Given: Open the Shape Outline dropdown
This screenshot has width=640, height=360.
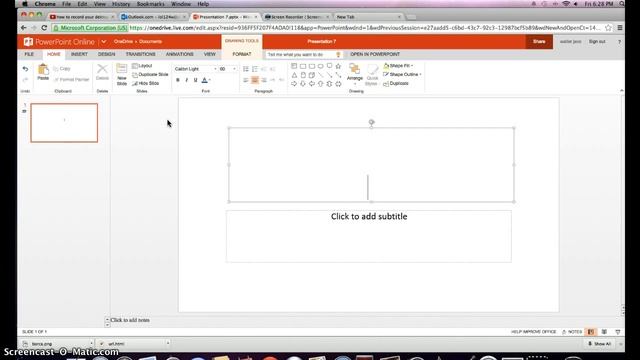Looking at the screenshot, I should pyautogui.click(x=402, y=74).
